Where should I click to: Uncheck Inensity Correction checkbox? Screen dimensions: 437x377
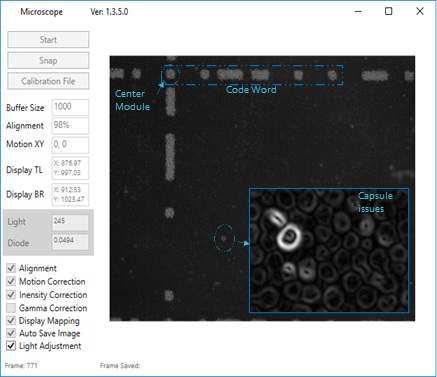[x=11, y=295]
